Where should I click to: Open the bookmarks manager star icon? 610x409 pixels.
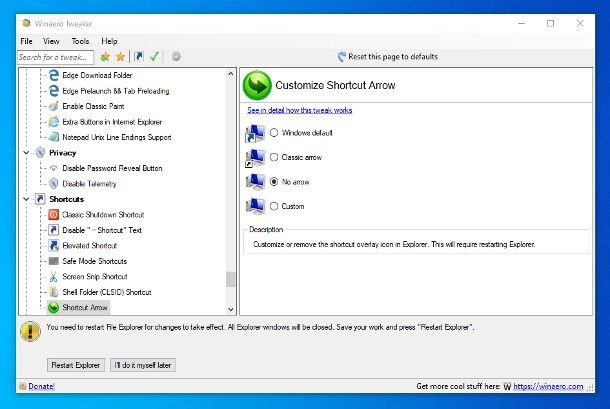(x=120, y=57)
